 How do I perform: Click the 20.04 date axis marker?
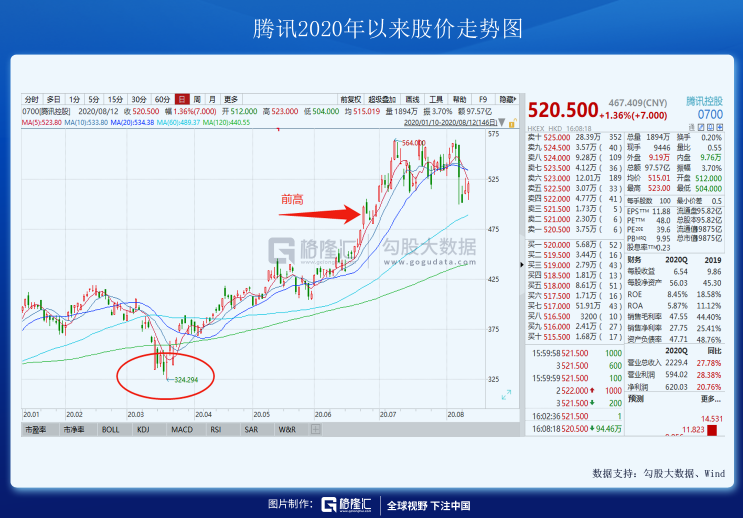click(x=204, y=415)
